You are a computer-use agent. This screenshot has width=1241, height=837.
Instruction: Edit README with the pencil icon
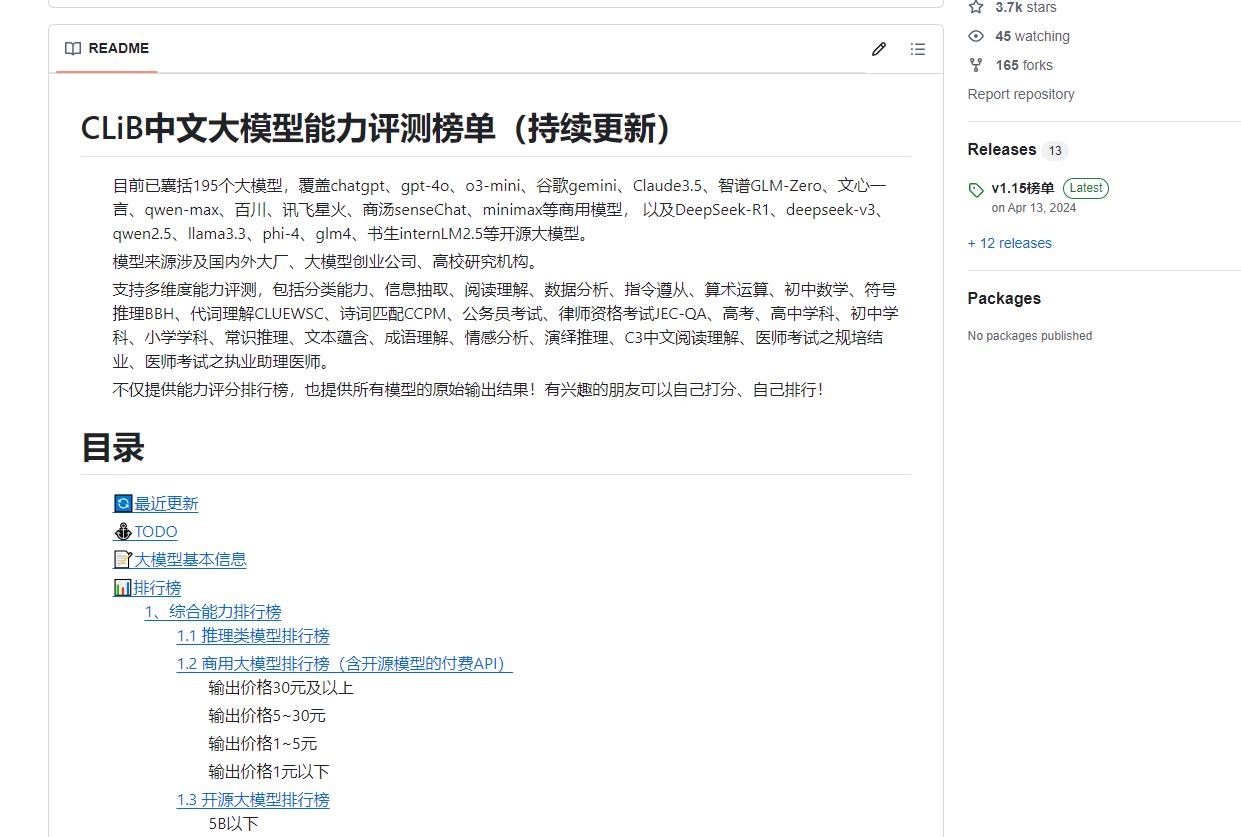(x=879, y=49)
